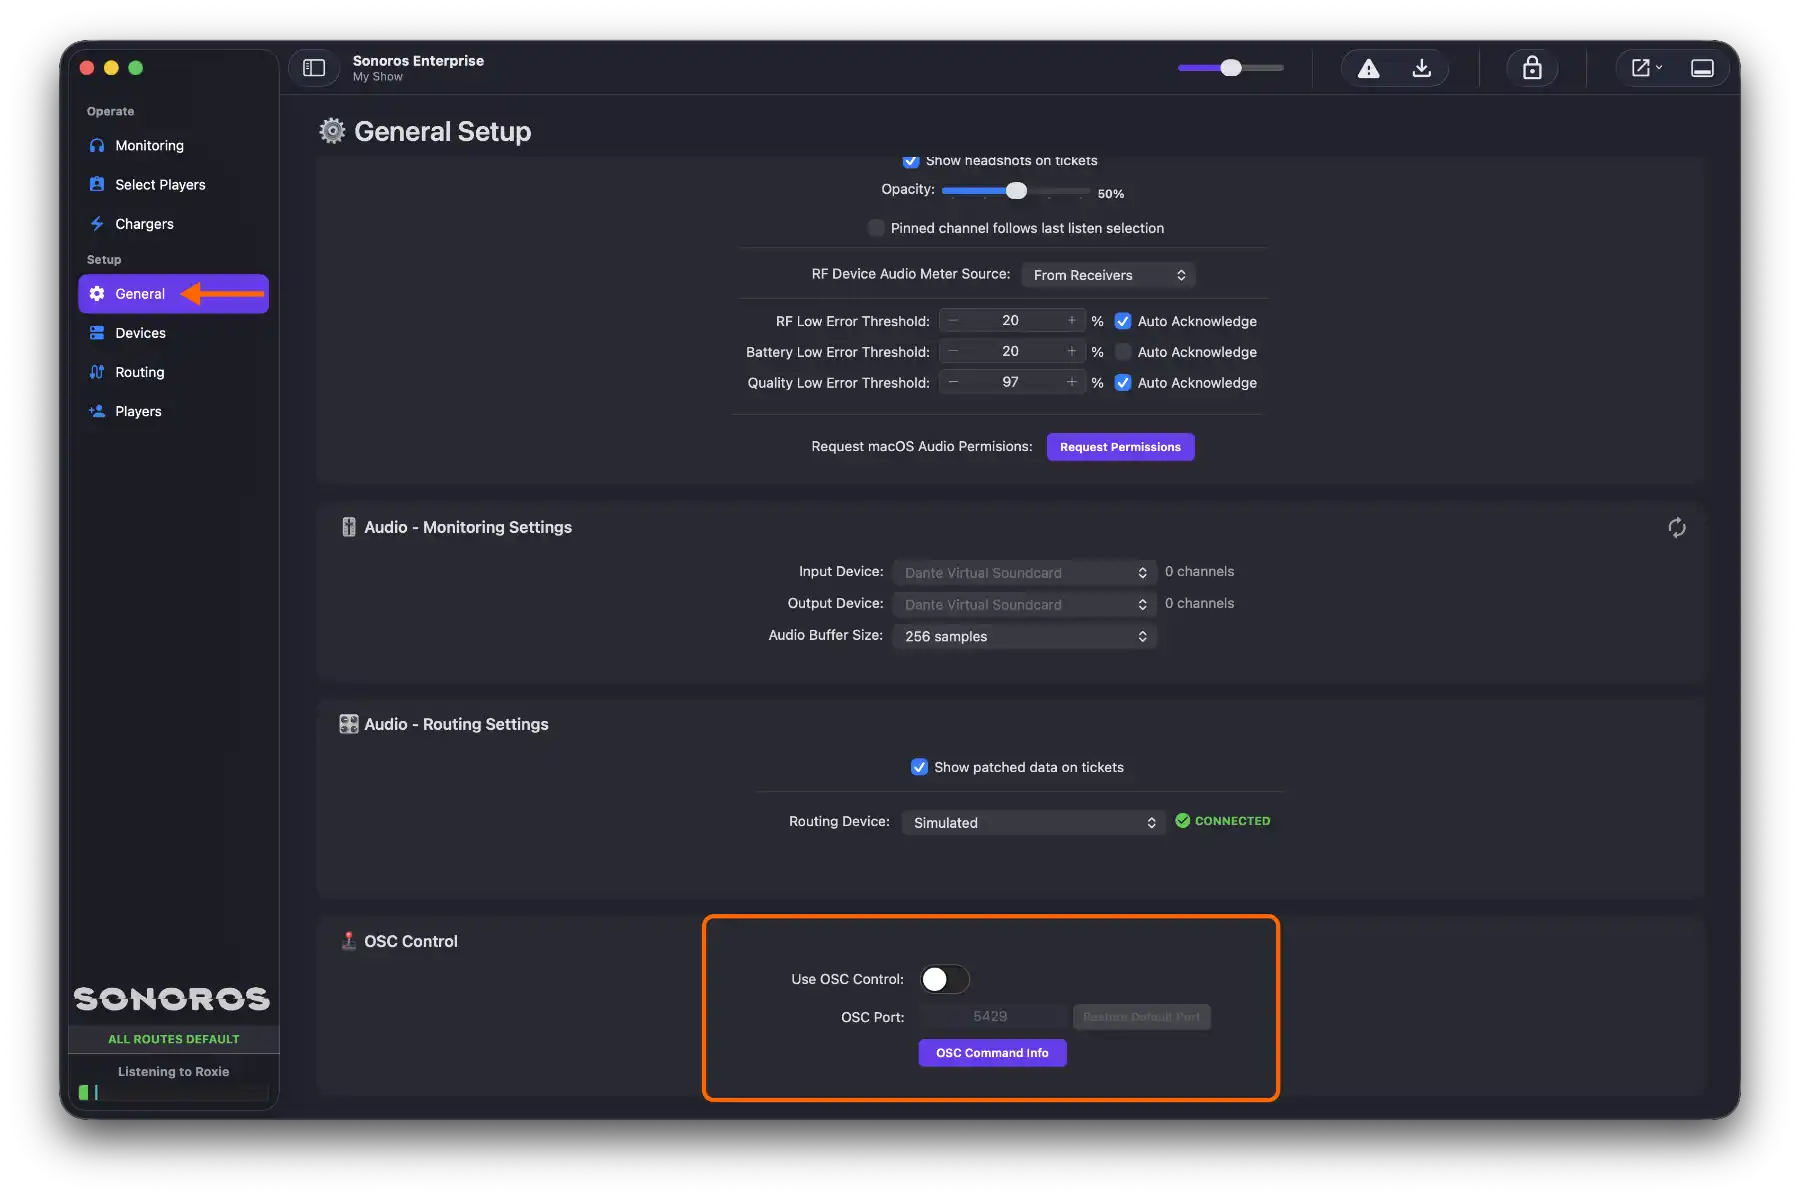Image resolution: width=1800 pixels, height=1198 pixels.
Task: Toggle Quality Low Error Auto Acknowledge
Action: (x=1123, y=383)
